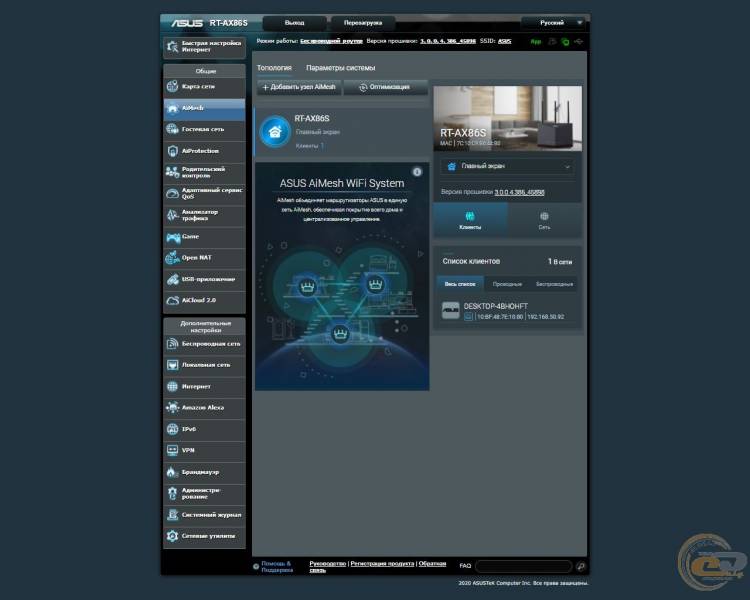Open the Adaptive QoS service icon
The image size is (750, 600).
(172, 193)
